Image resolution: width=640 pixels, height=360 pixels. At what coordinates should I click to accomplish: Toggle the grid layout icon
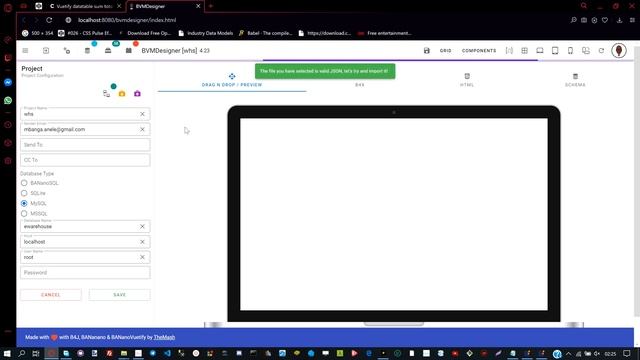click(x=524, y=51)
